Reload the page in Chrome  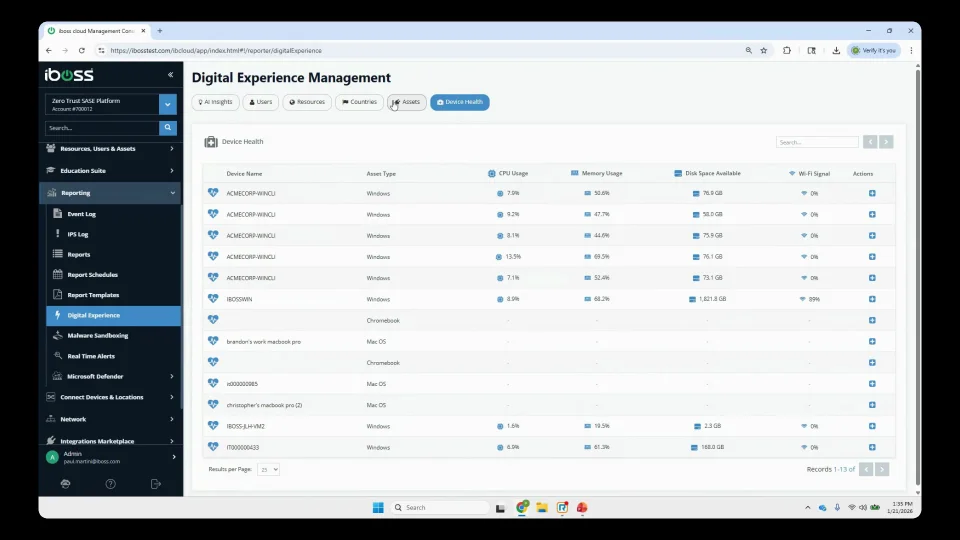tap(81, 51)
